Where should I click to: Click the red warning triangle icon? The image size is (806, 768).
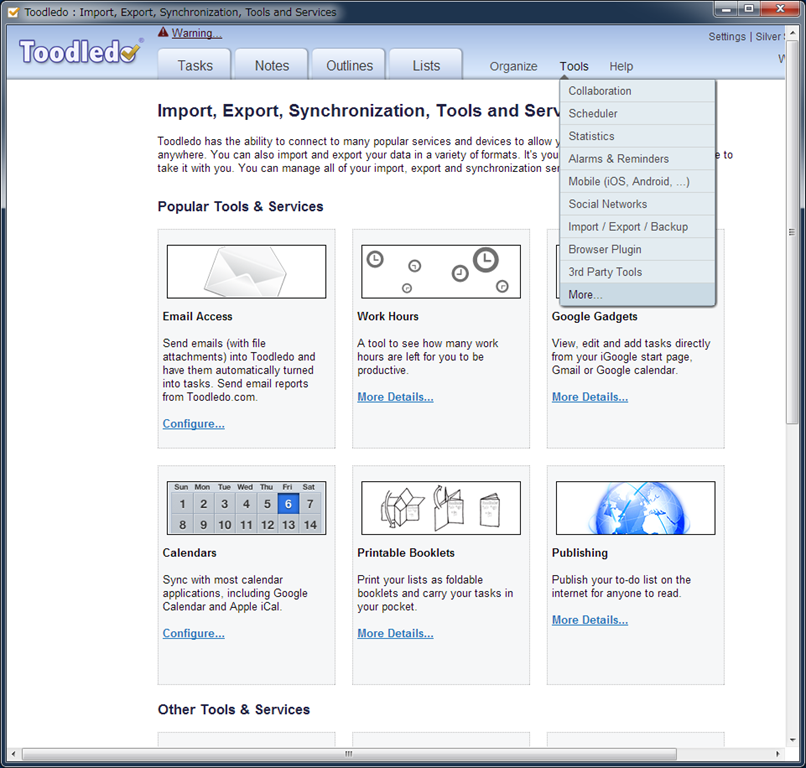point(163,32)
